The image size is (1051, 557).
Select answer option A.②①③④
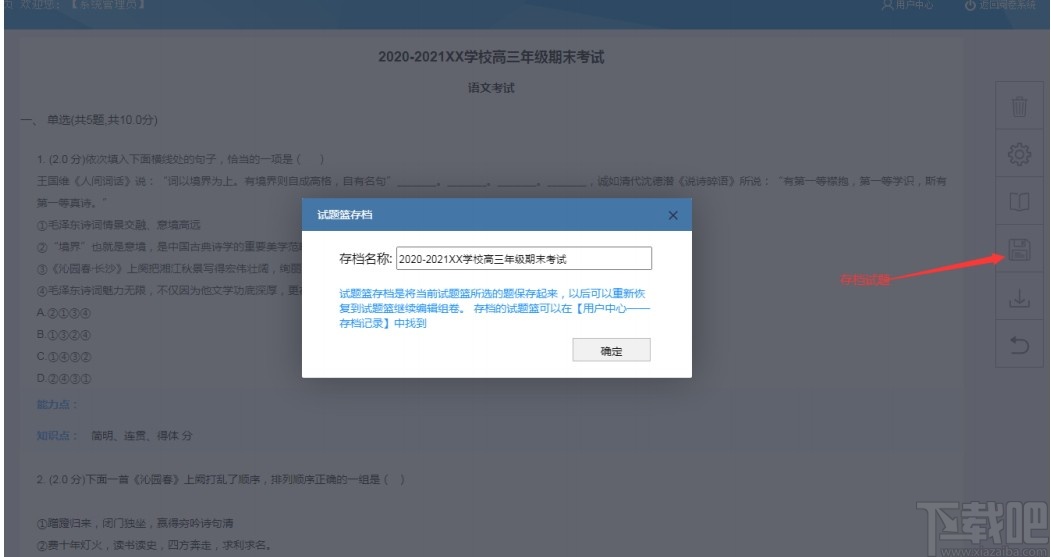pos(64,313)
